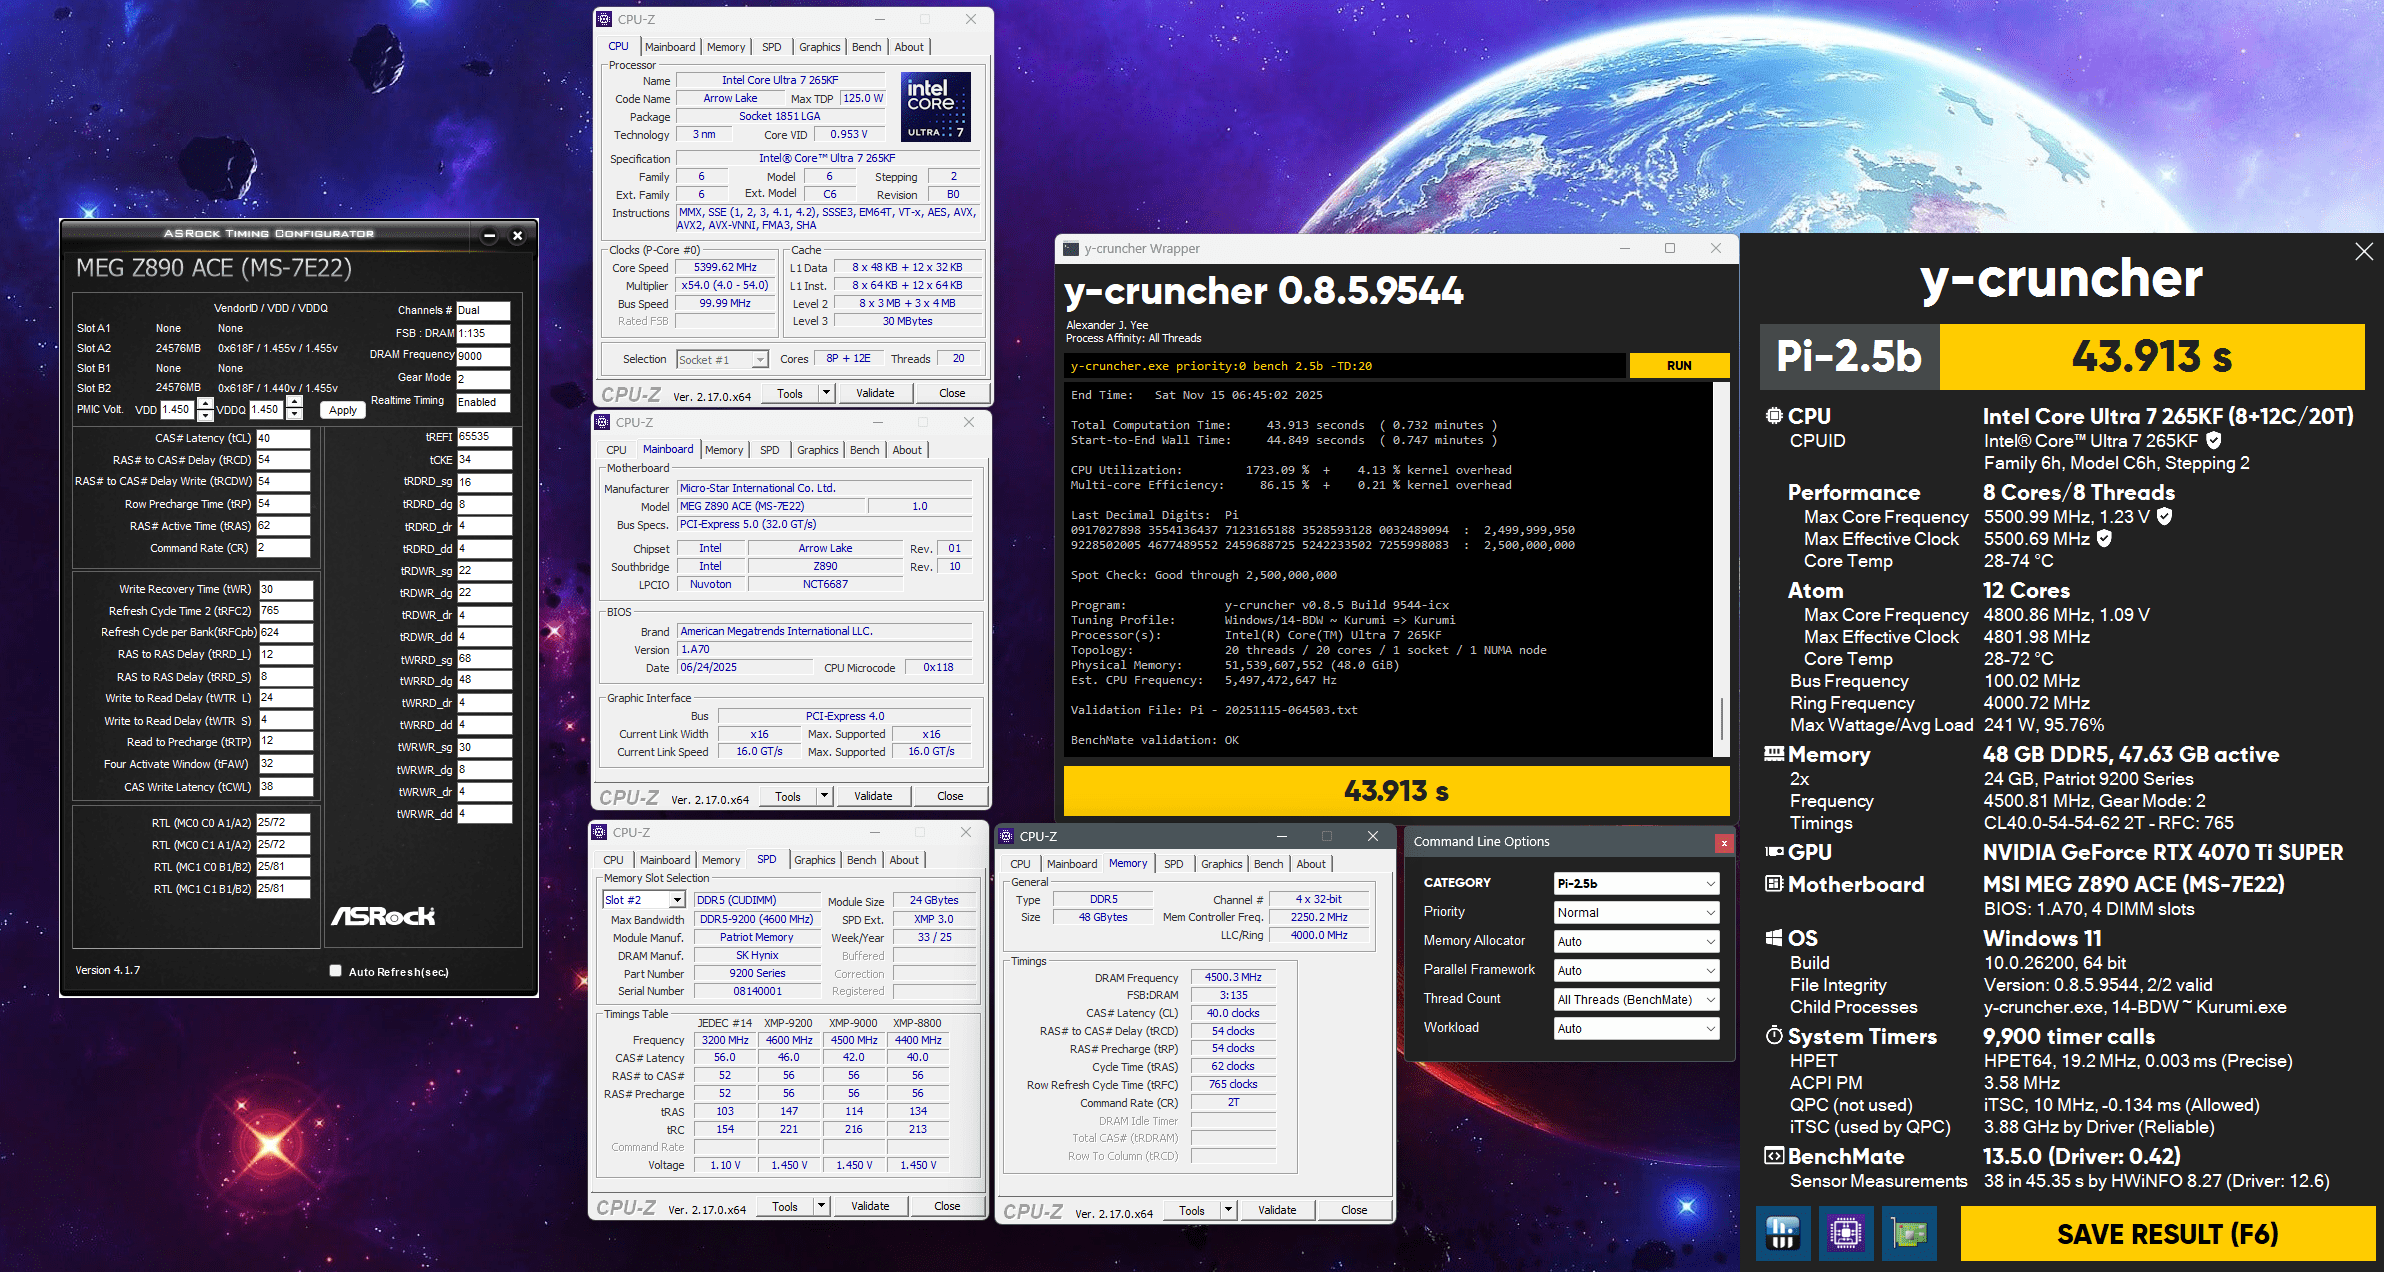Click the CPUID verified shield badge
The height and width of the screenshot is (1272, 2384).
tap(2213, 440)
